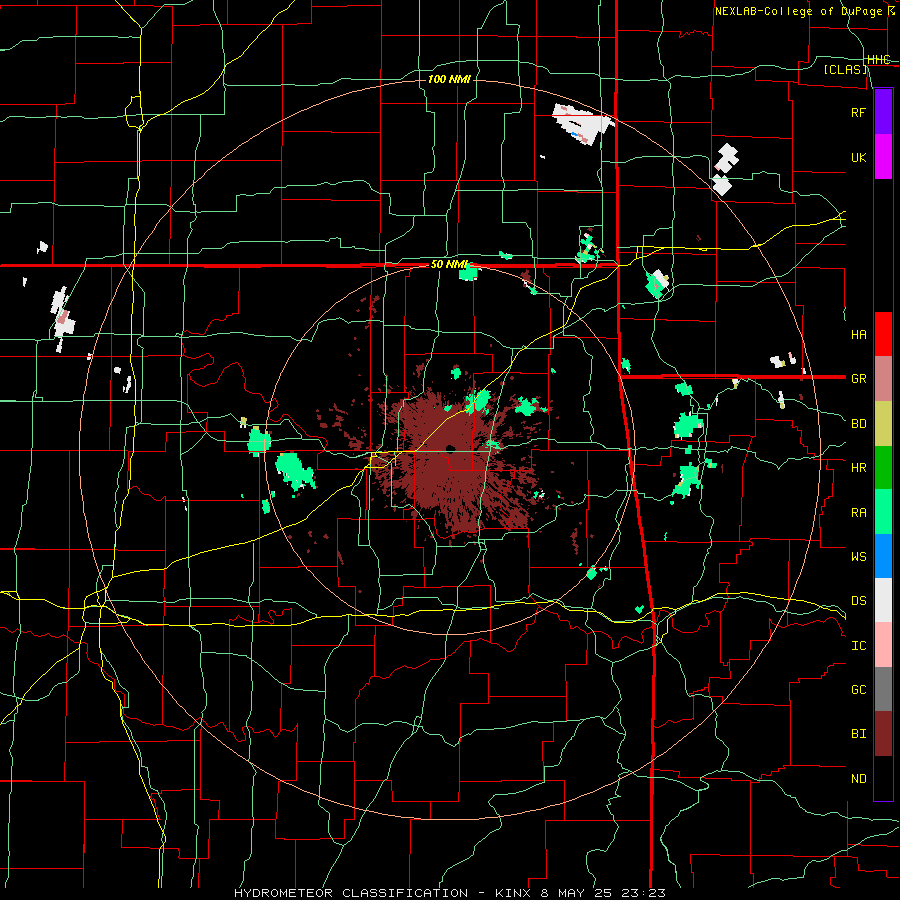Click the RF legend label

858,112
